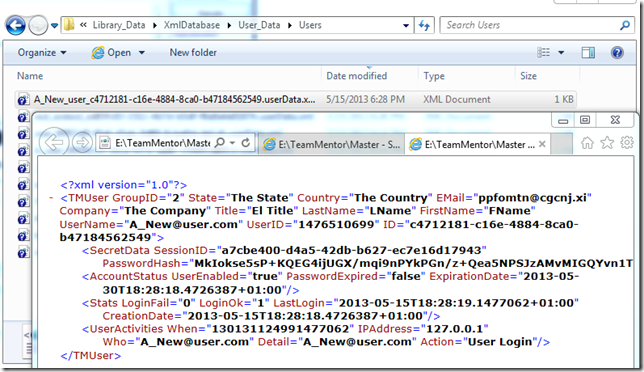Maximize the Internet Explorer window

pyautogui.click(x=585, y=120)
